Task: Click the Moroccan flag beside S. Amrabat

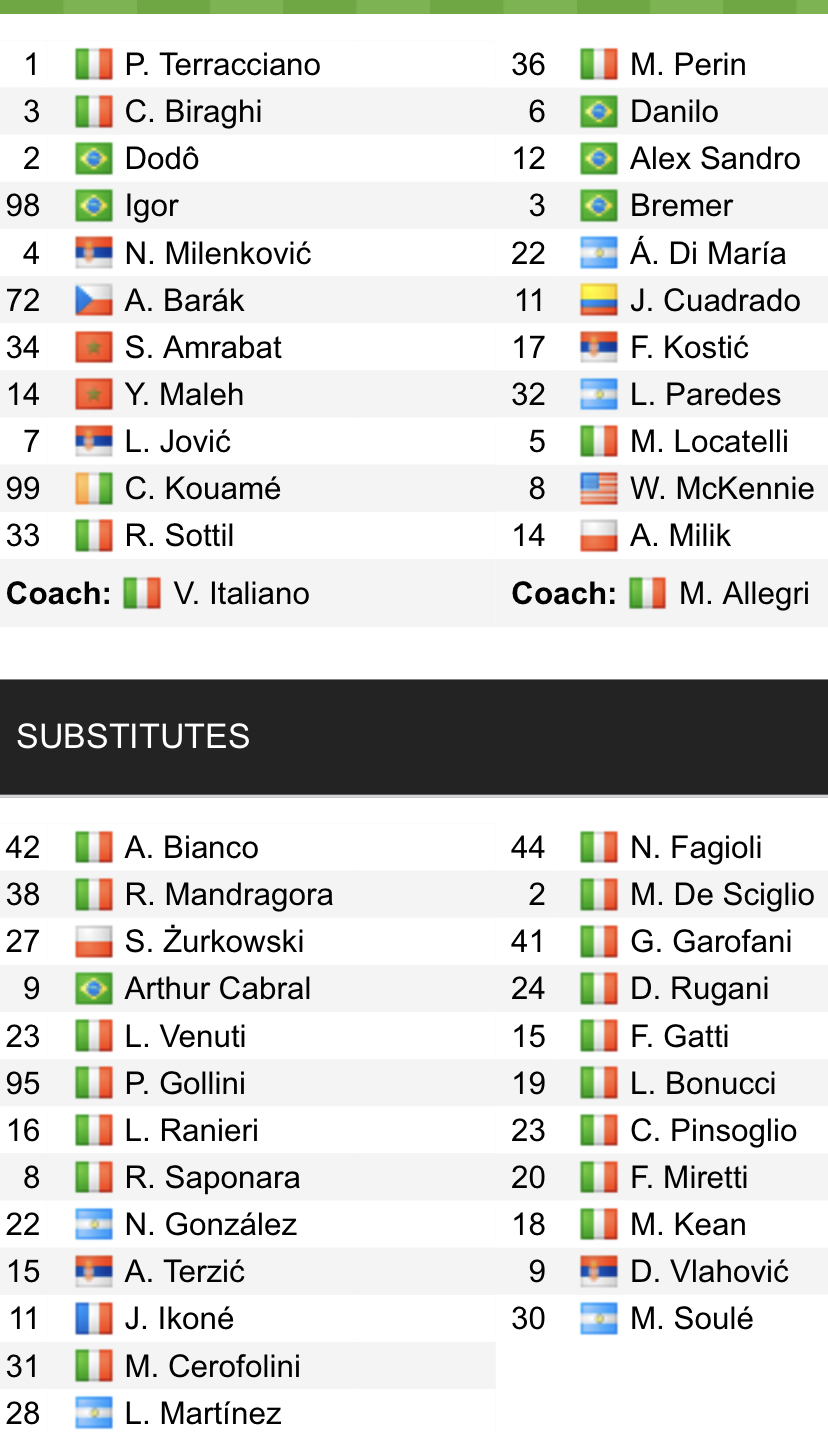Action: point(93,347)
